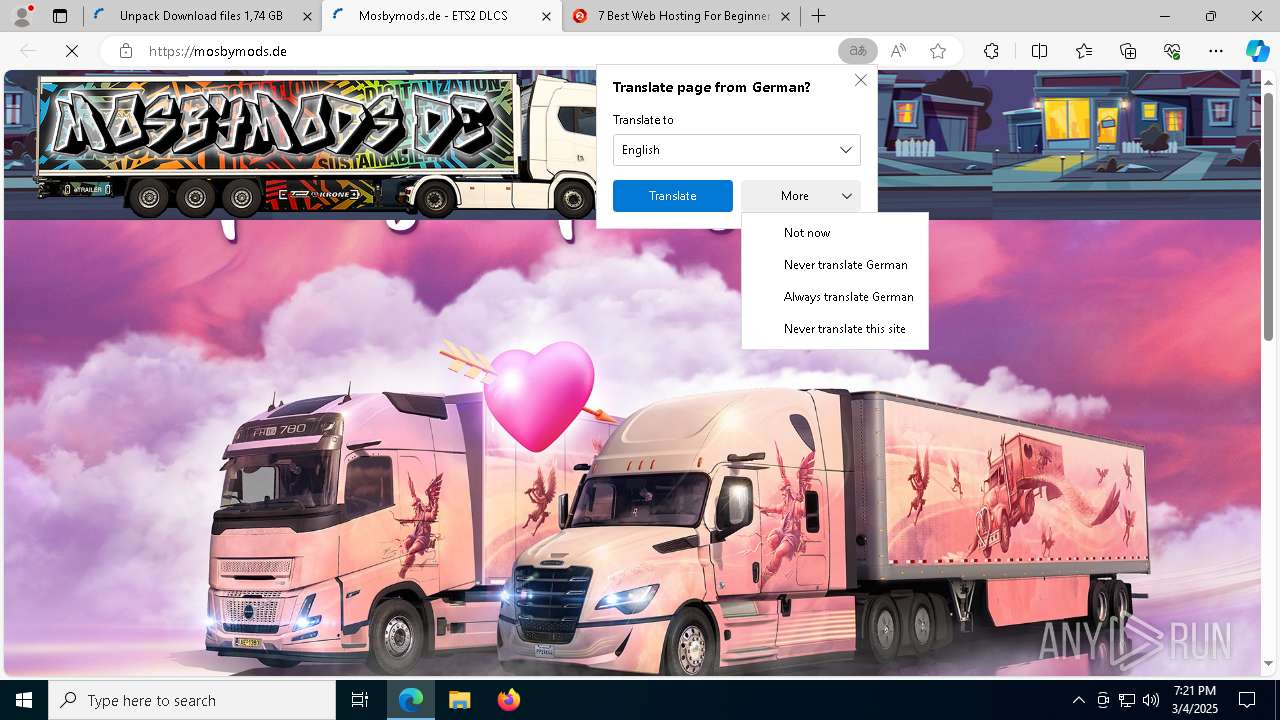Toggle split screen view
This screenshot has width=1280, height=720.
(1039, 51)
